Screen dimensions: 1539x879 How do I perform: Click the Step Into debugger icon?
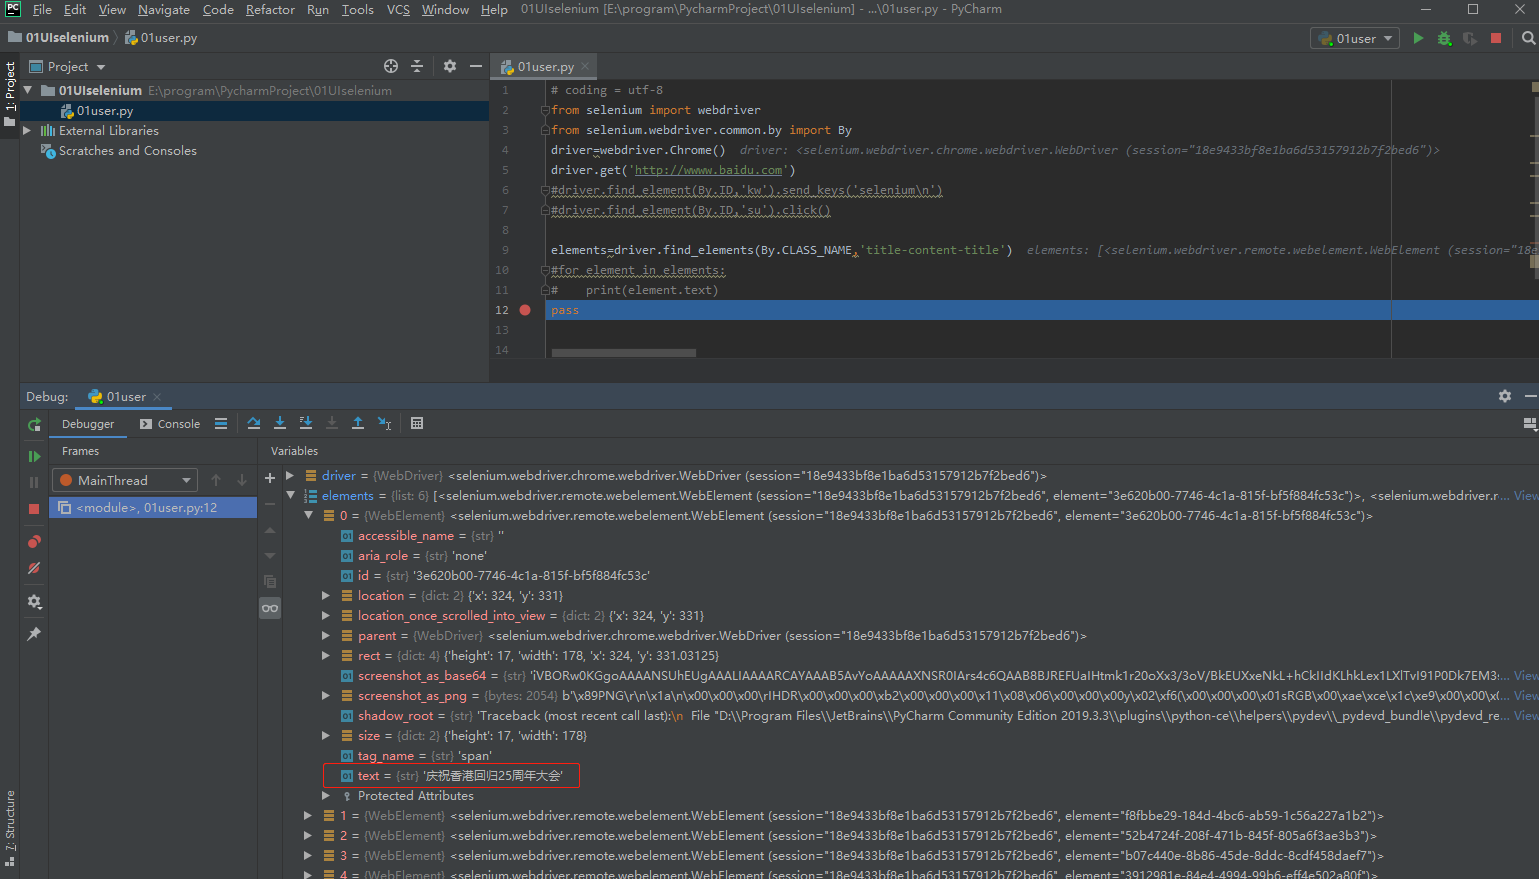(x=280, y=424)
